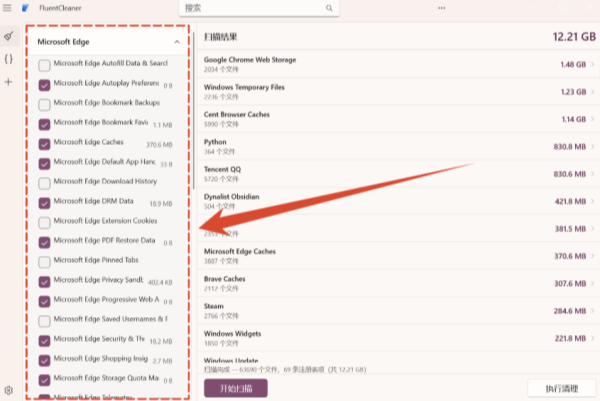The height and width of the screenshot is (401, 600).
Task: Check Microsoft Edge Download History checkbox
Action: [44, 183]
